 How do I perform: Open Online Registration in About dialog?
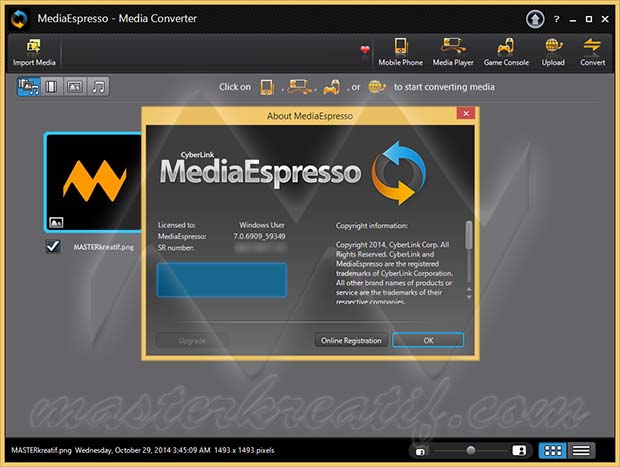351,340
